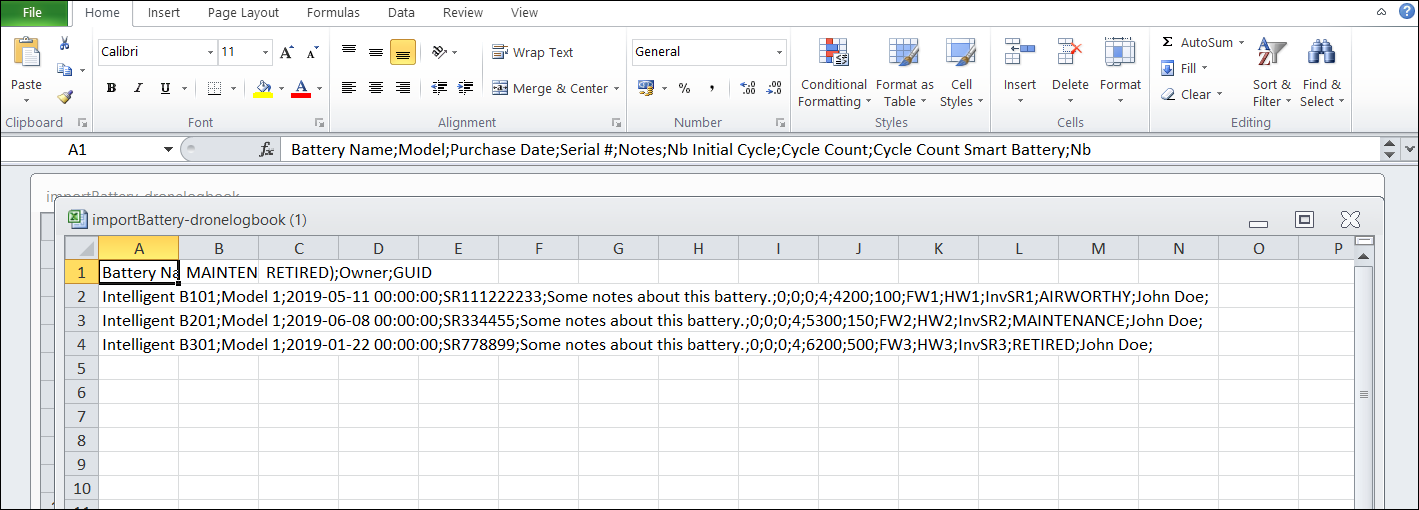Decrease font size with small A
Image resolution: width=1419 pixels, height=510 pixels.
(313, 52)
